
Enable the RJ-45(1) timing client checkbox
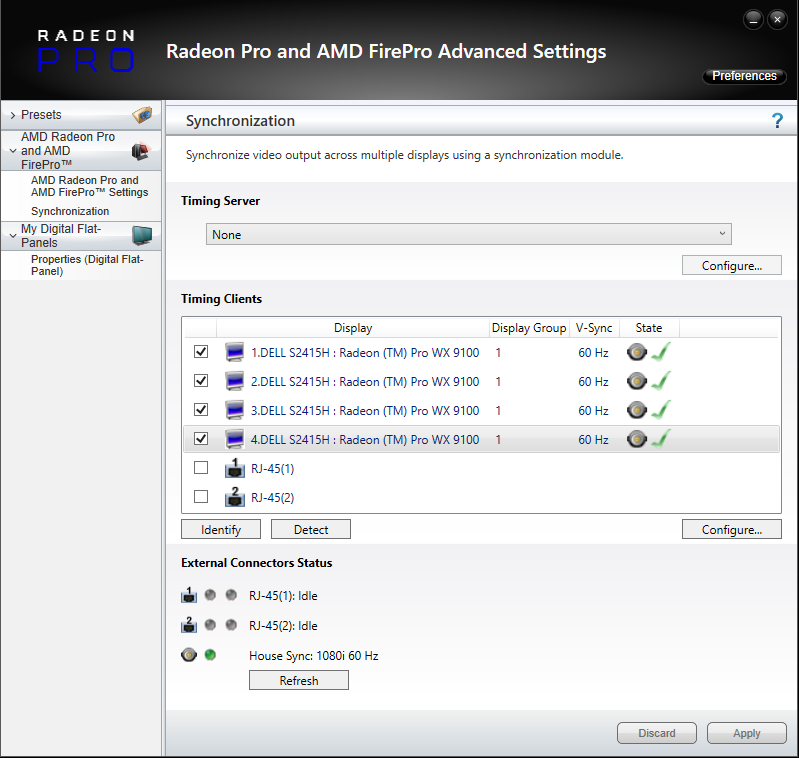201,468
